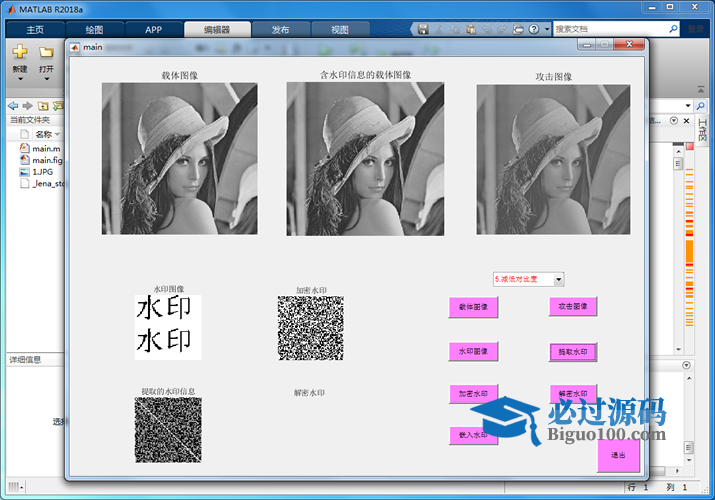Expand the quick access toolbar options arrow
715x500 pixels.
click(x=547, y=29)
